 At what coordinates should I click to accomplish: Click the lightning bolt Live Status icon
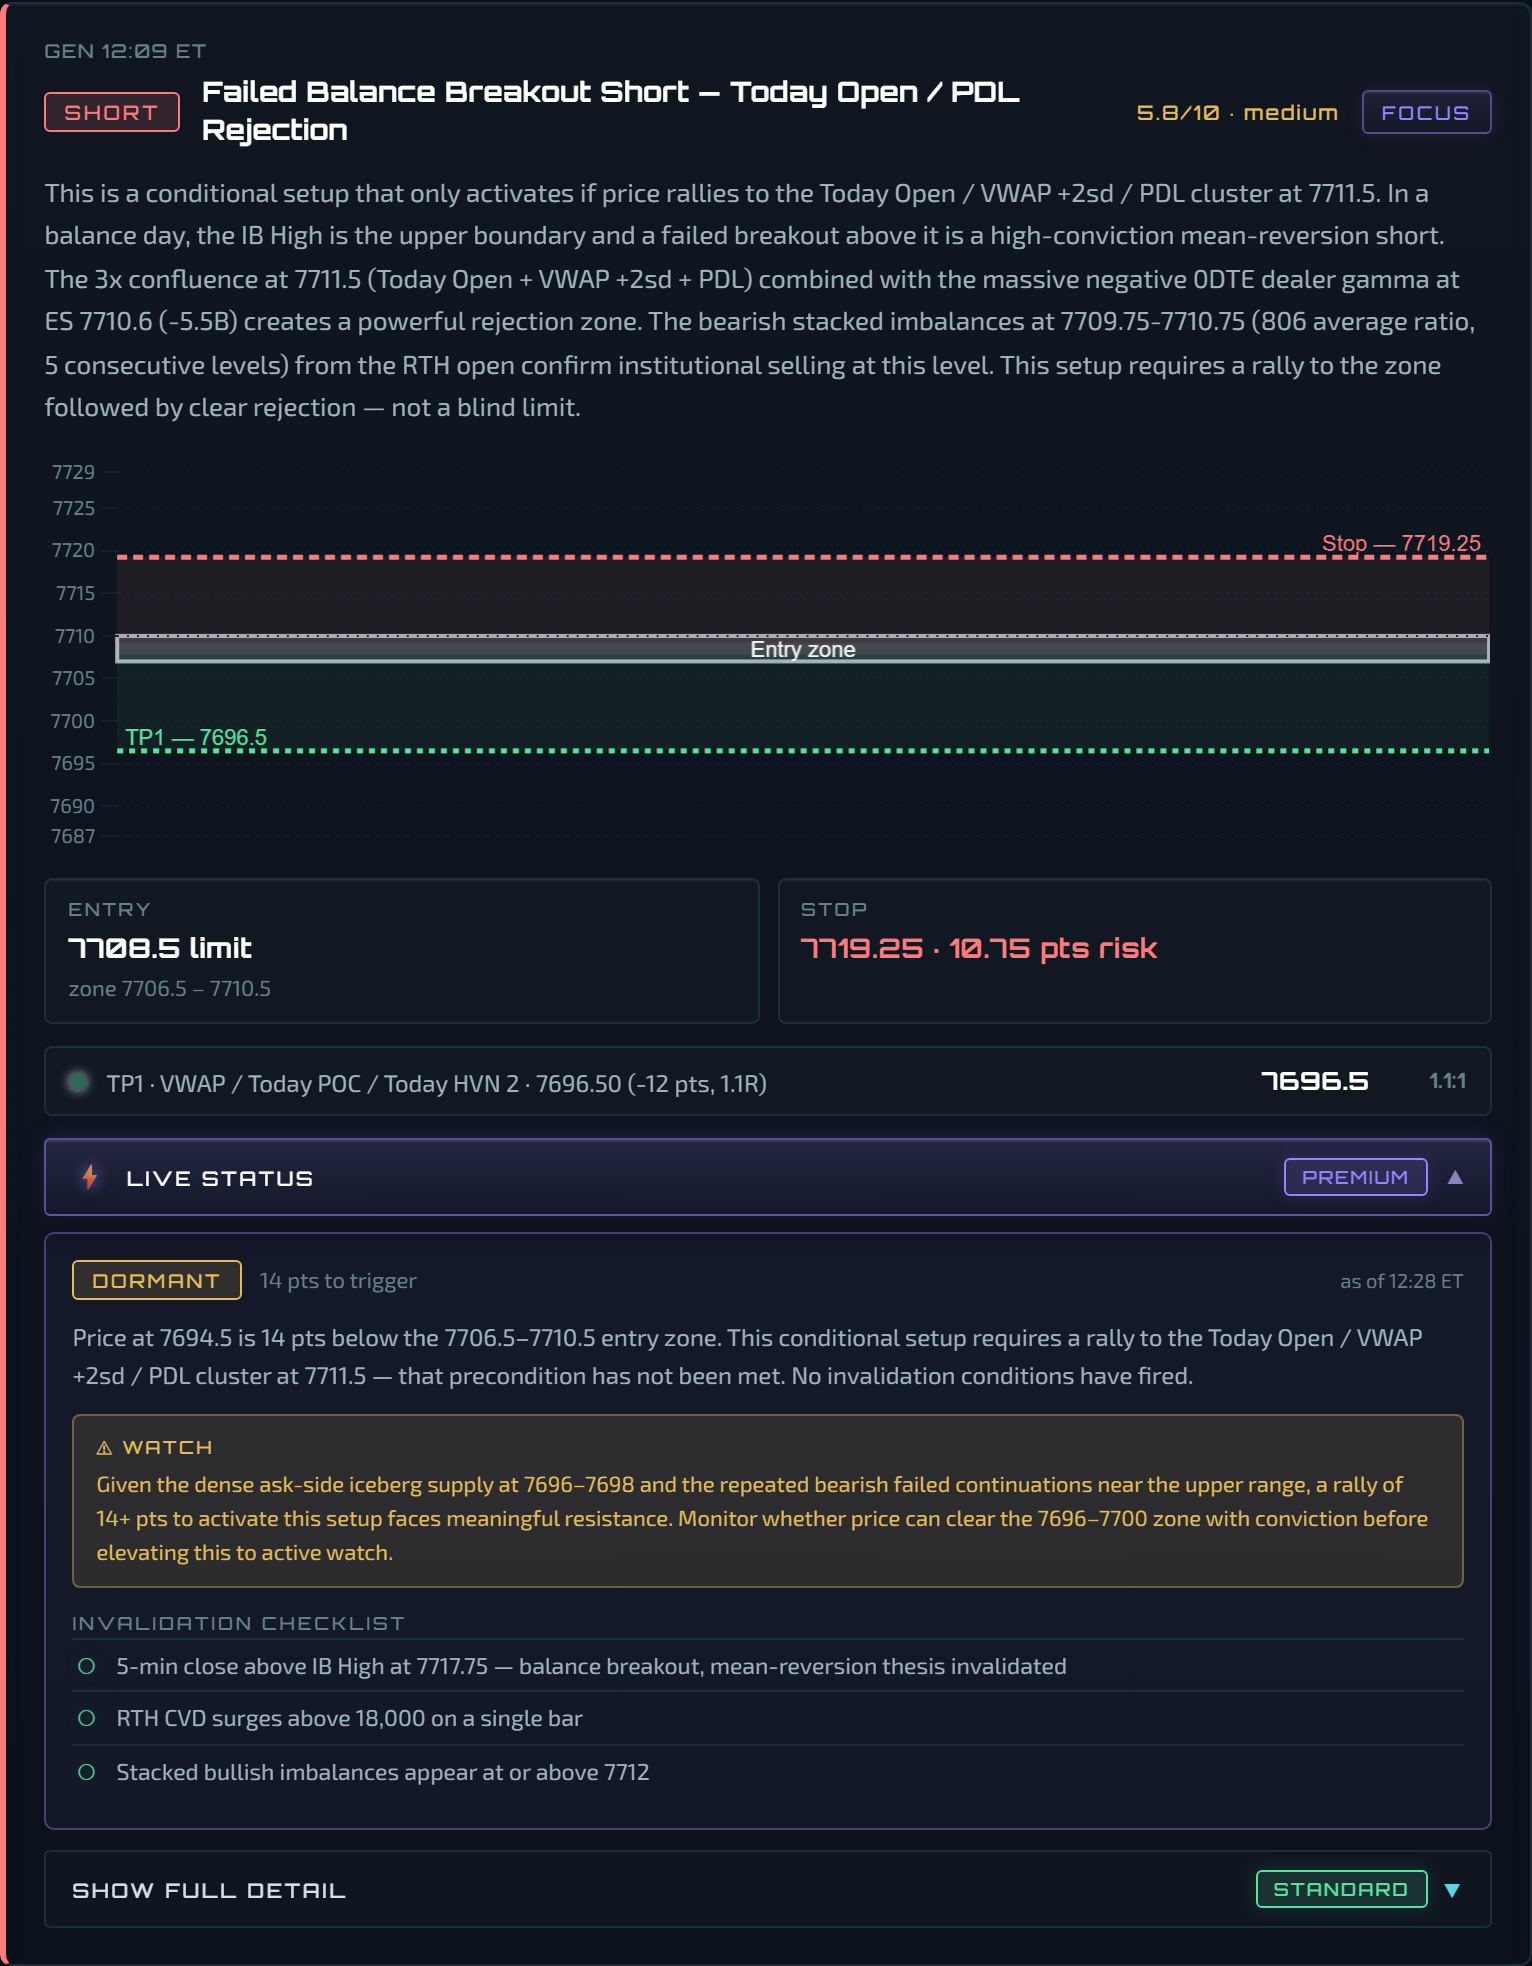pyautogui.click(x=90, y=1177)
